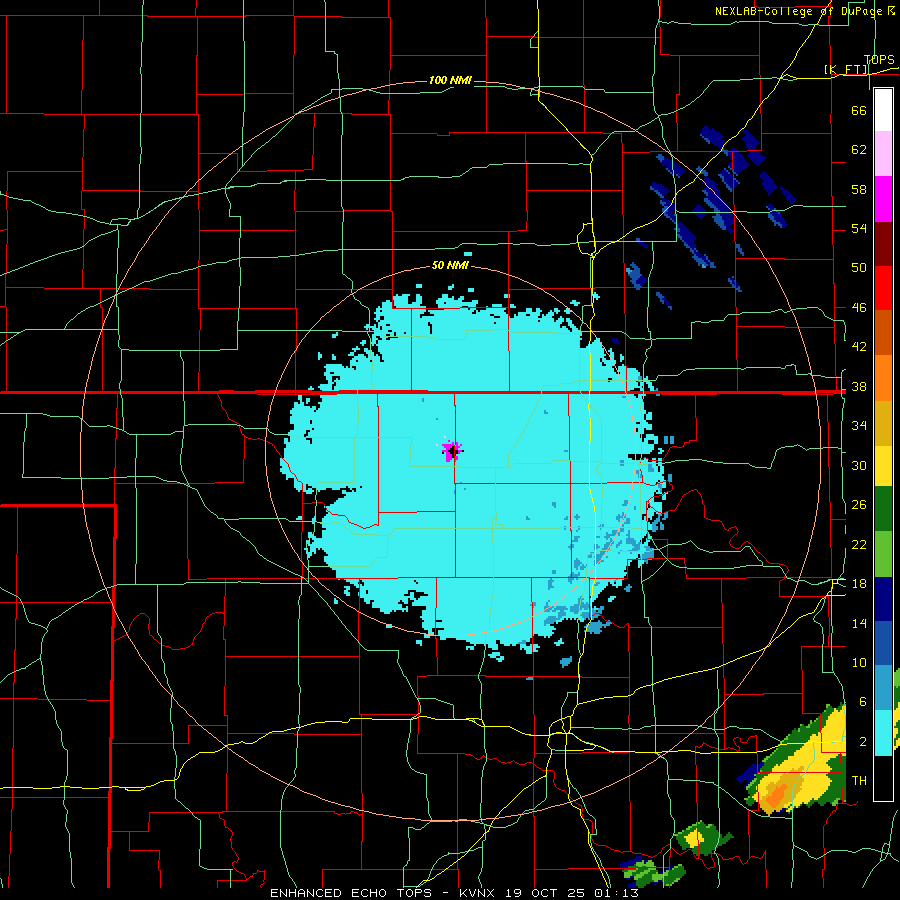Click the navy legend color segment

pos(883,599)
